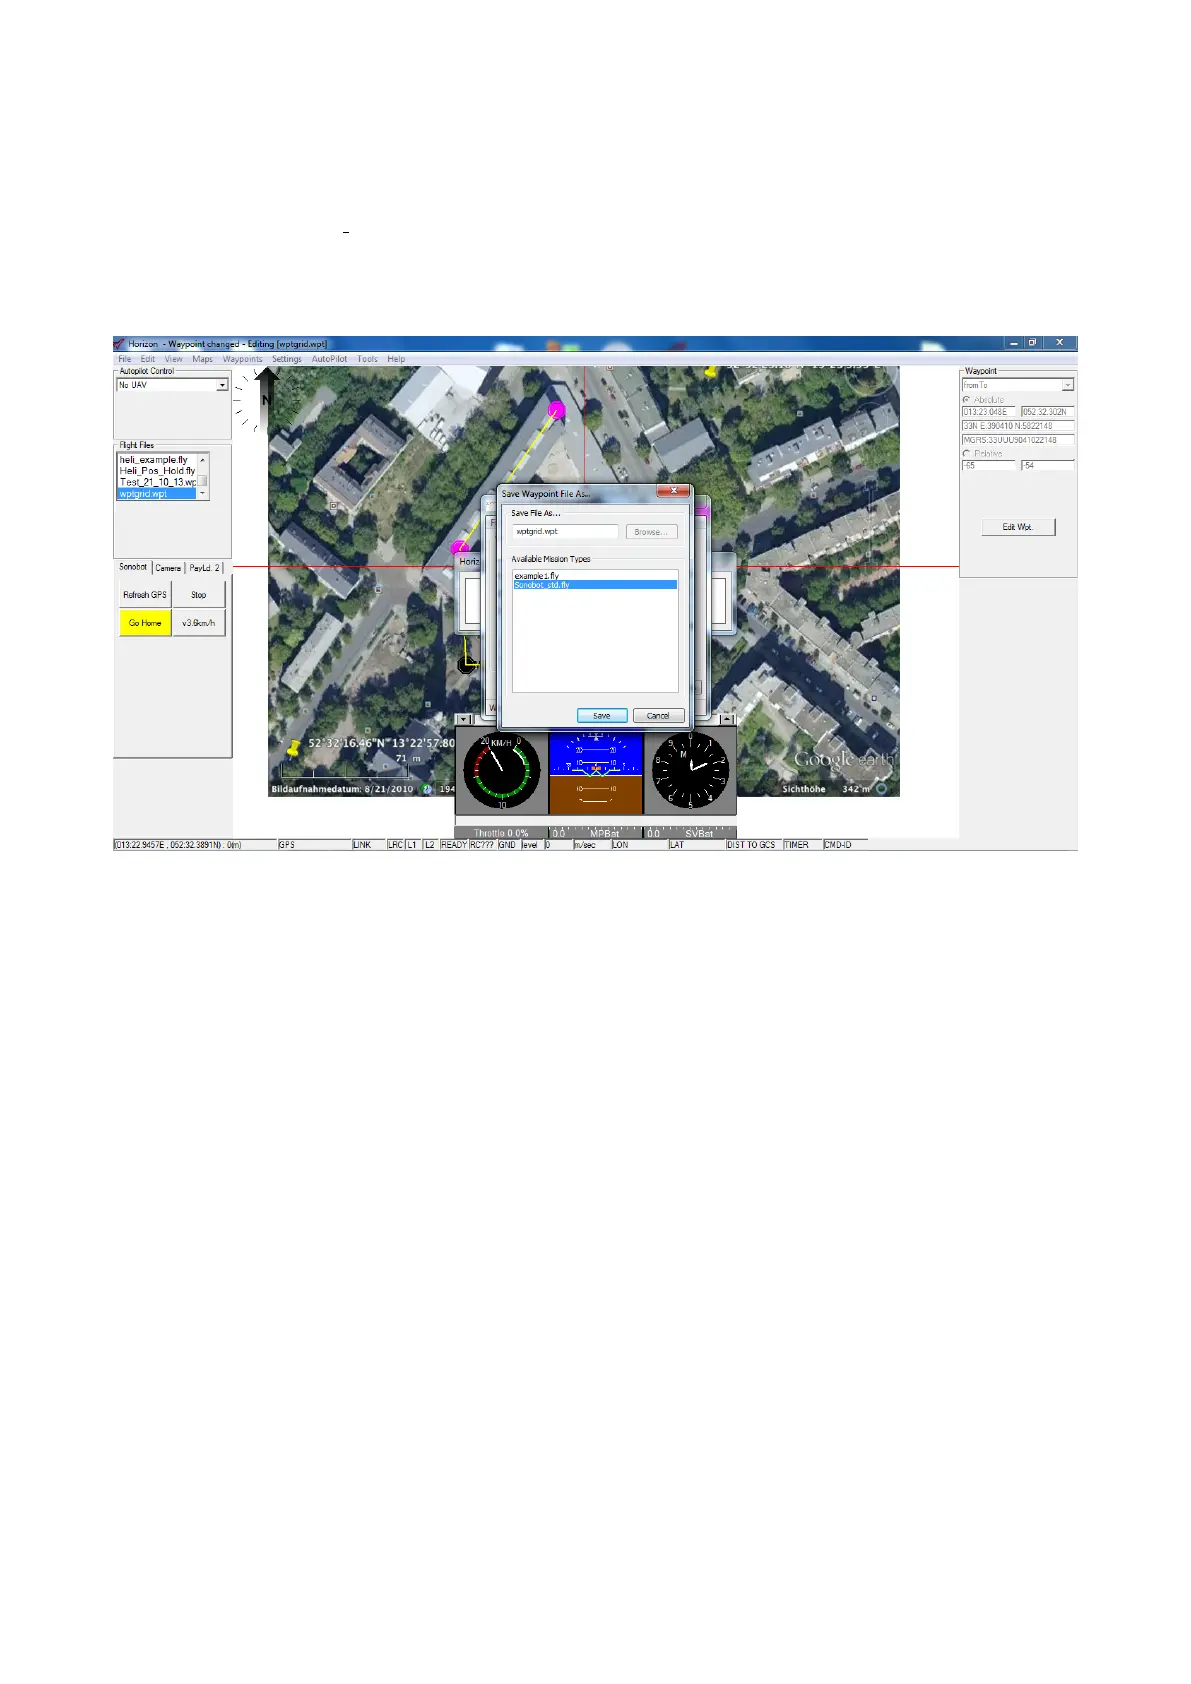Image resolution: width=1191 pixels, height=1684 pixels.
Task: Click the upper magenta waypoint marker
Action: coord(557,410)
